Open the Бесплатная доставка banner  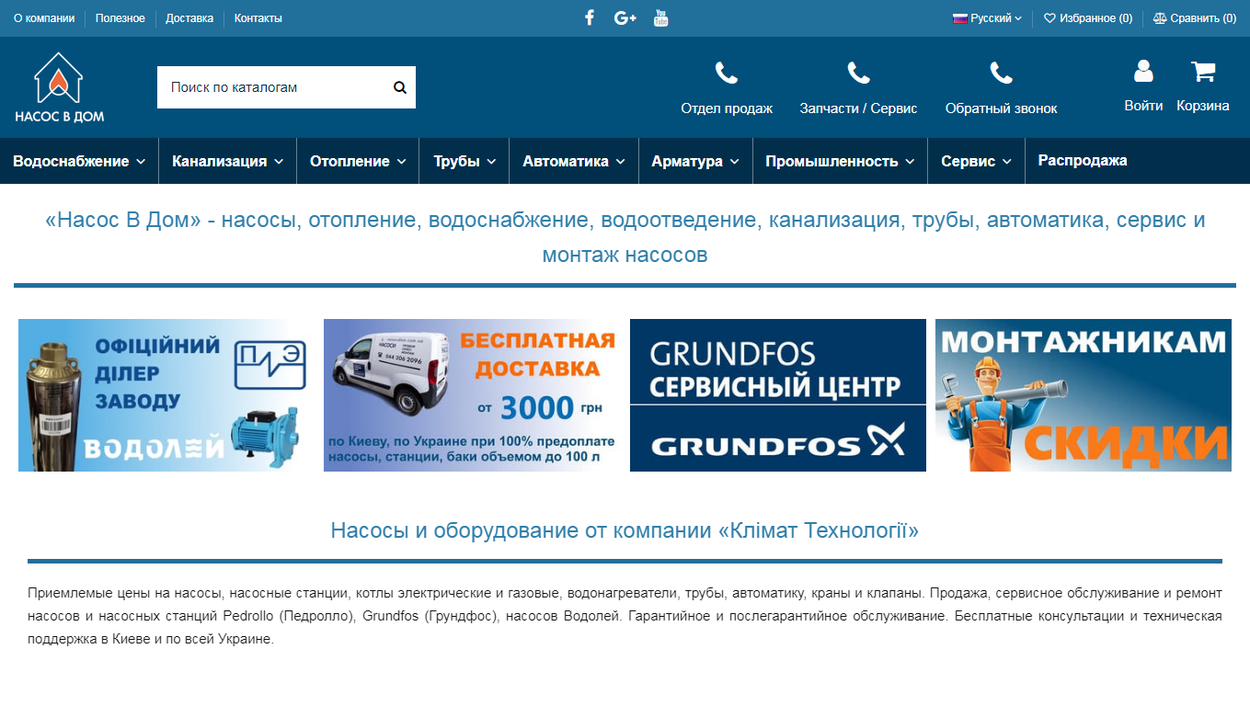472,395
